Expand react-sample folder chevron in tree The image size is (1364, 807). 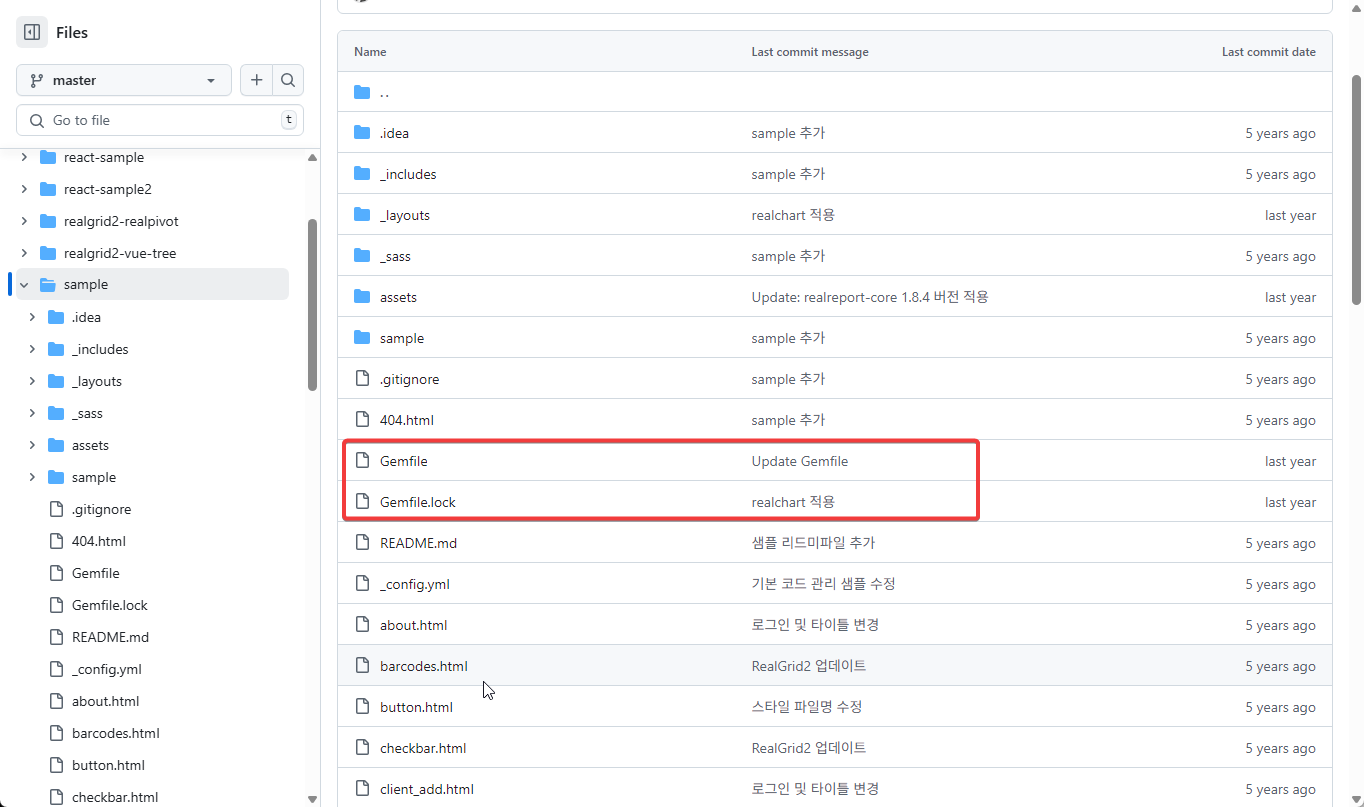tap(24, 157)
